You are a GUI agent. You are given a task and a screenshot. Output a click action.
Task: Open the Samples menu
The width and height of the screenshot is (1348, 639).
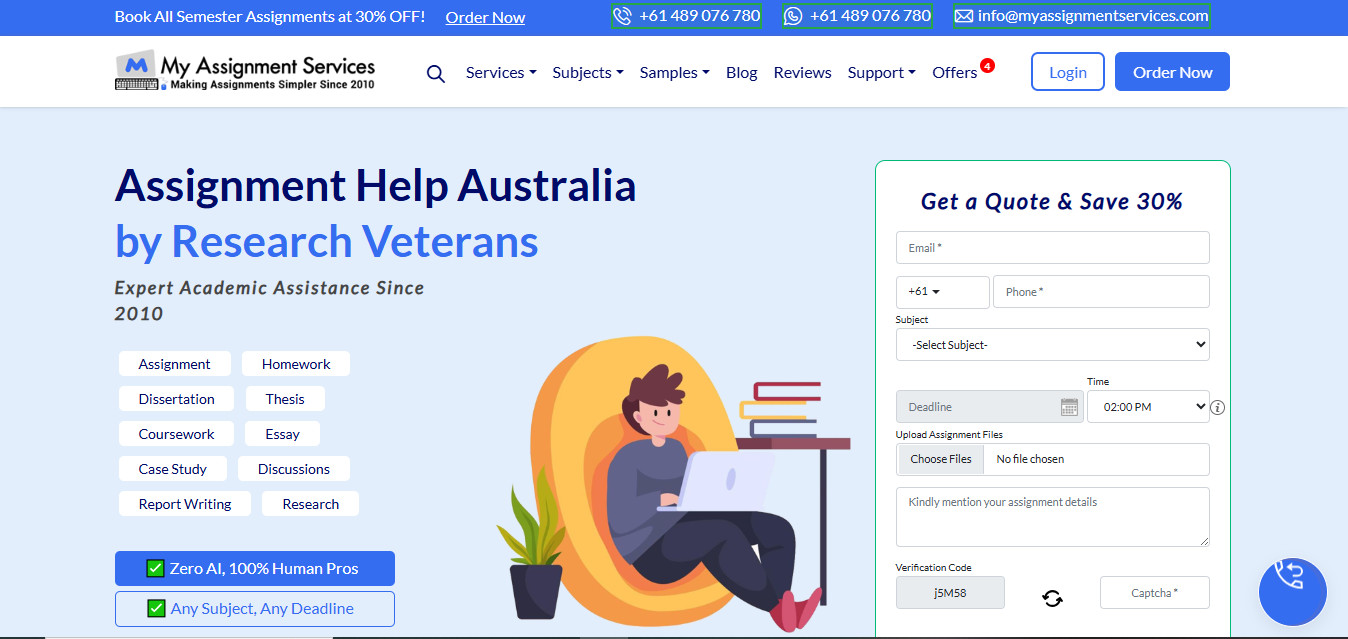[674, 73]
